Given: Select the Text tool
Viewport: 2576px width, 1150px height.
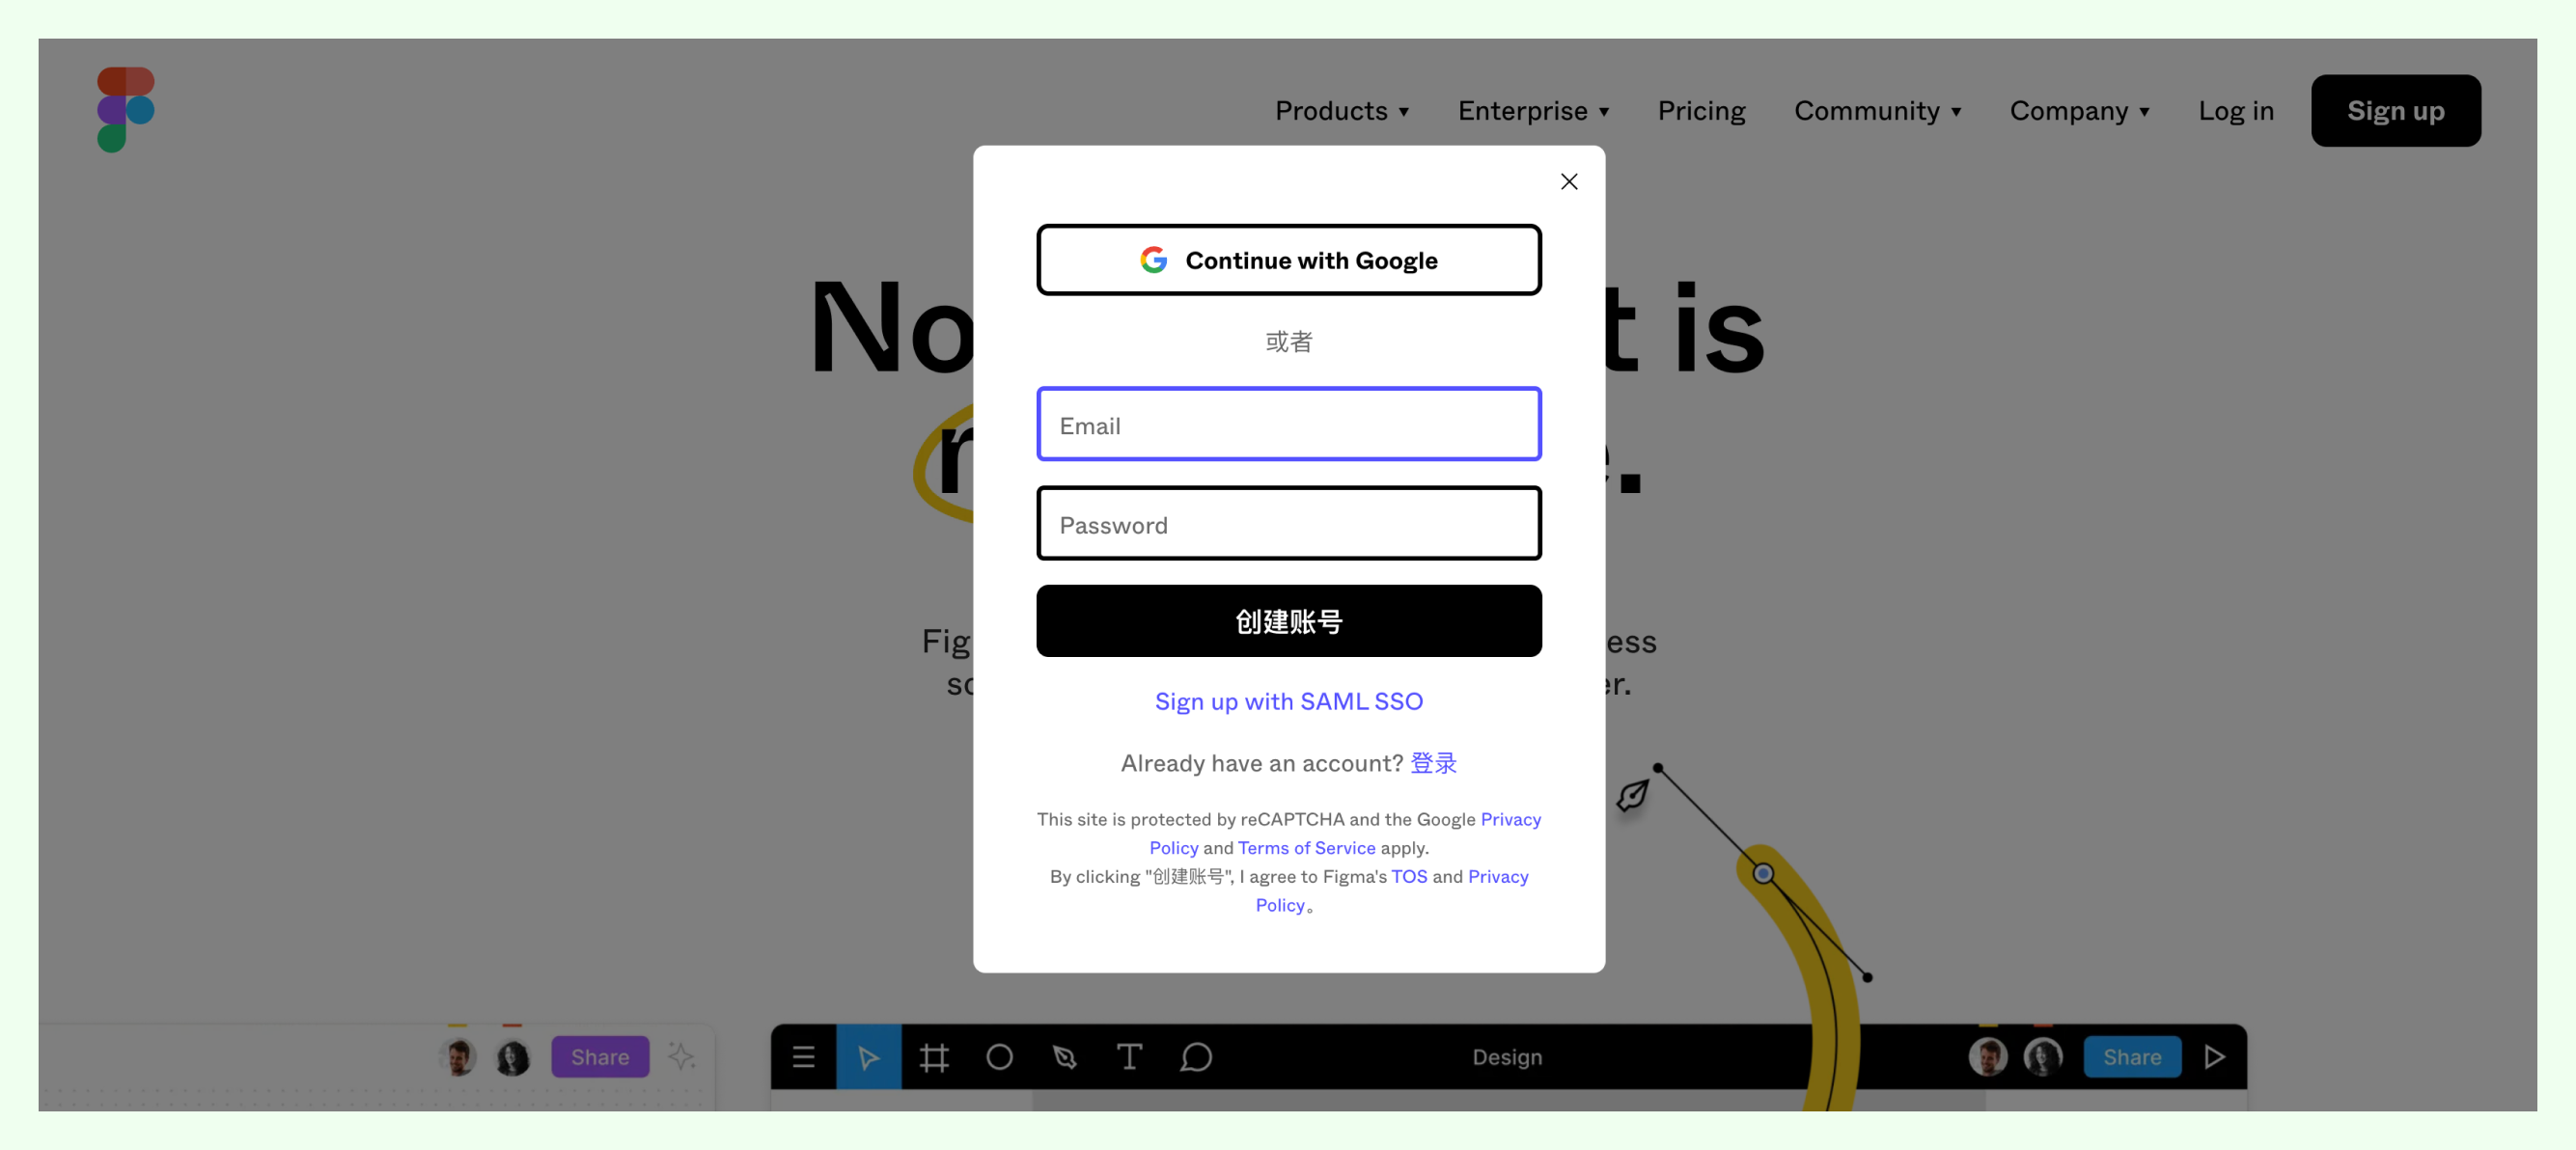Looking at the screenshot, I should point(1129,1057).
